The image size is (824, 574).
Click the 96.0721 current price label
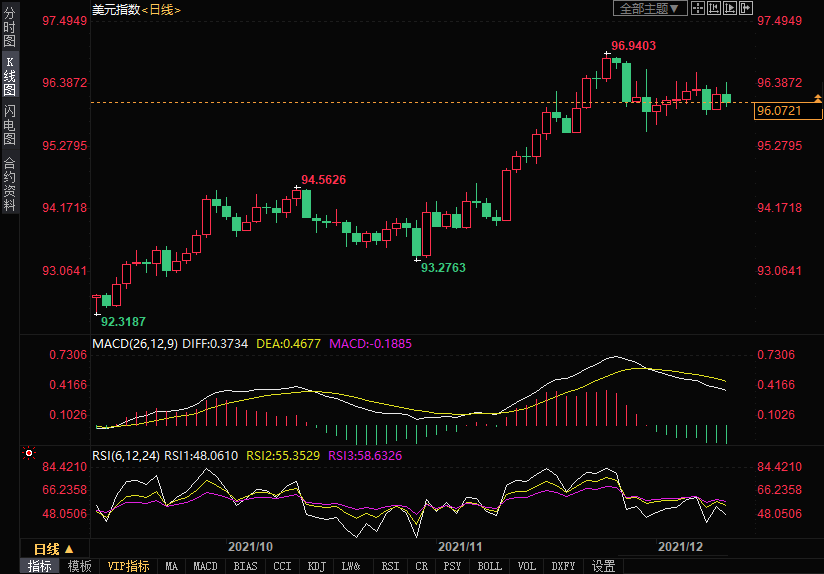point(780,110)
